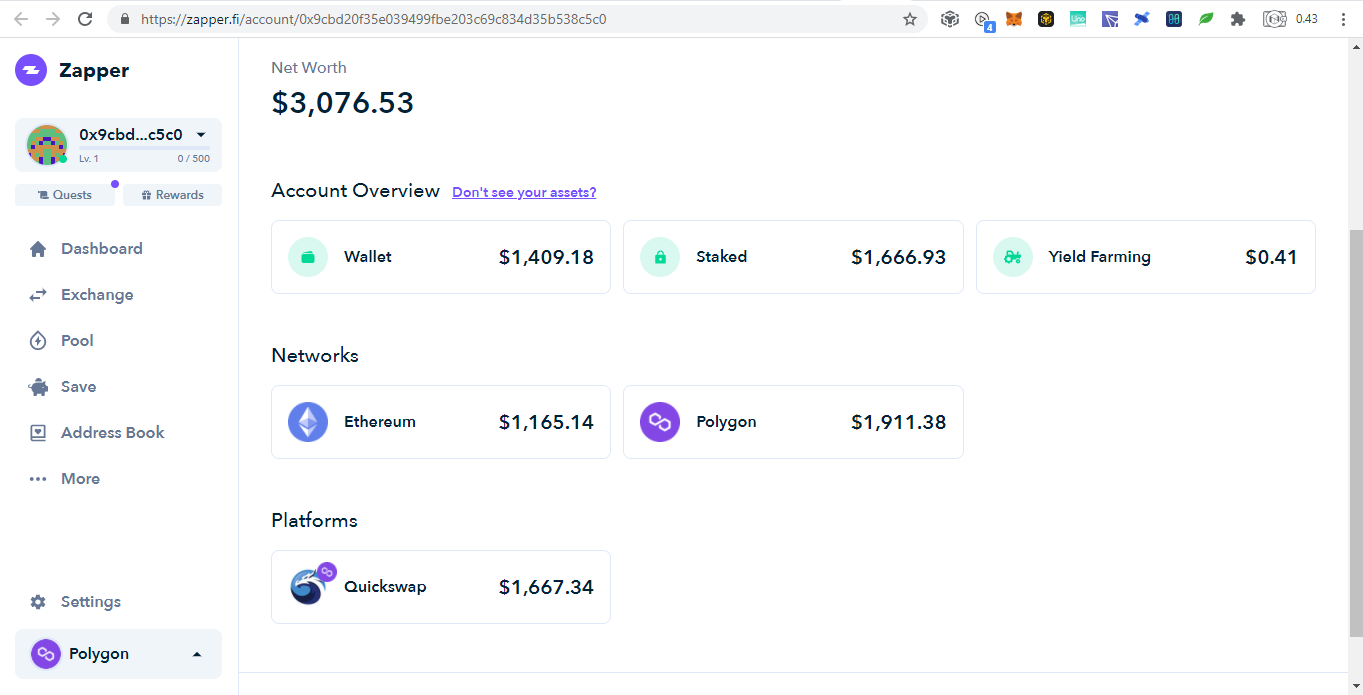1363x695 pixels.
Task: Click the Rewards button
Action: tap(172, 195)
